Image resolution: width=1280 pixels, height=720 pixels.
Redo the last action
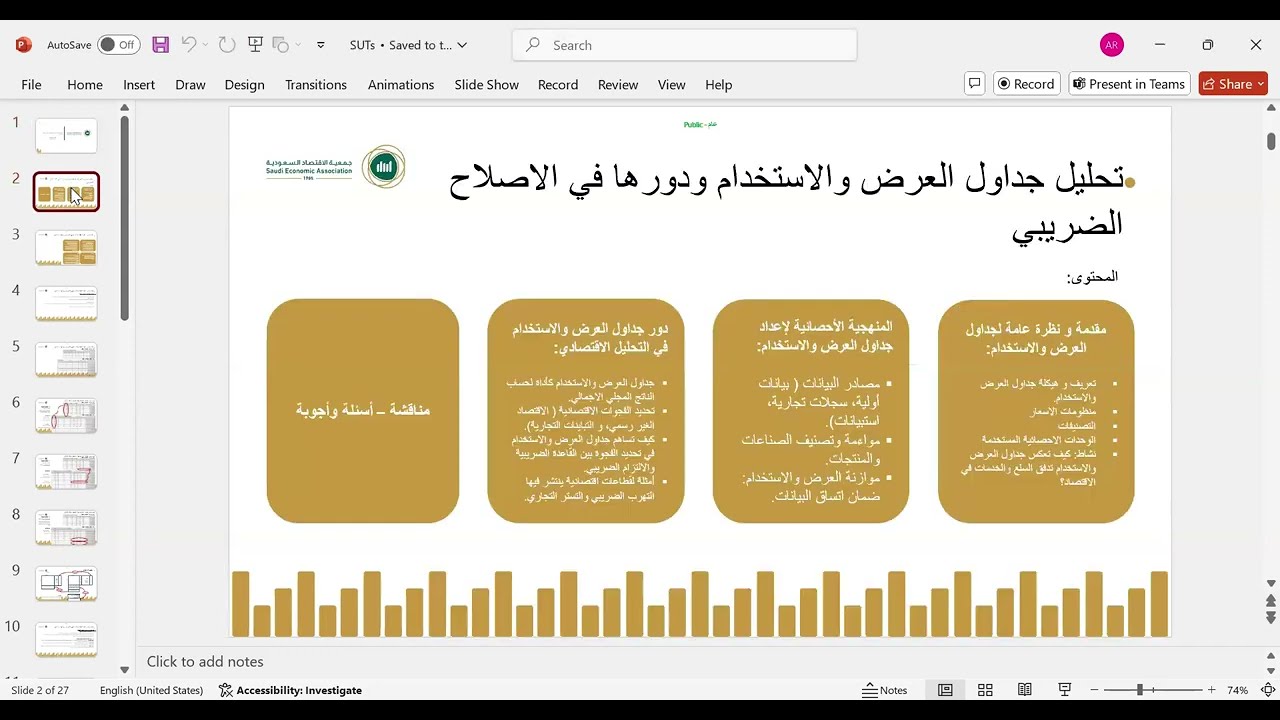point(227,45)
